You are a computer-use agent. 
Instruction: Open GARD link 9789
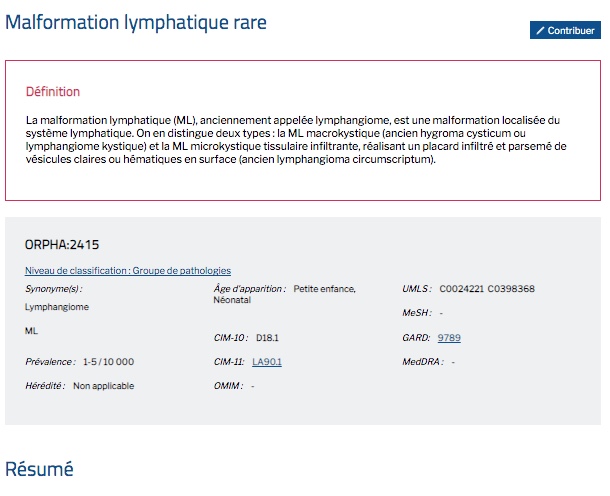[449, 338]
